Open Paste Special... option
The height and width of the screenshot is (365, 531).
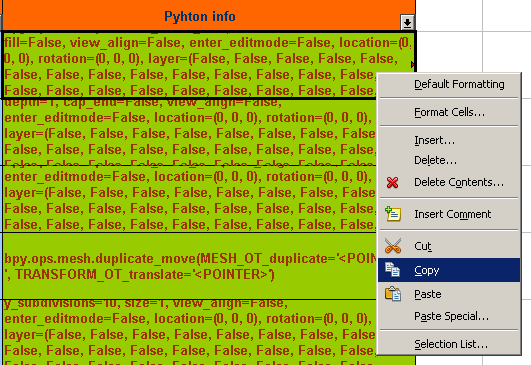click(449, 316)
